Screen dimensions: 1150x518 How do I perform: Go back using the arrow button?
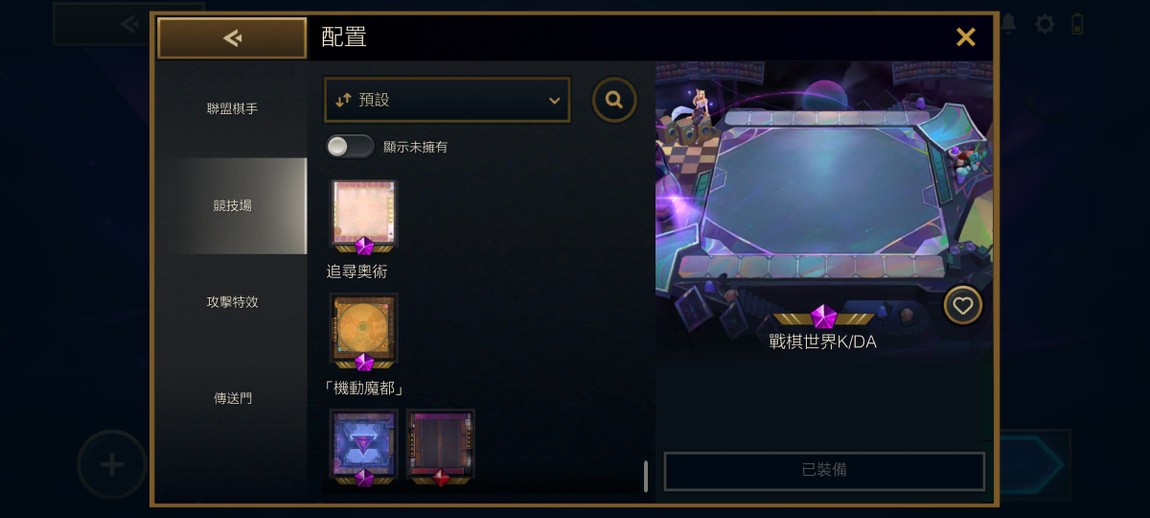(232, 38)
